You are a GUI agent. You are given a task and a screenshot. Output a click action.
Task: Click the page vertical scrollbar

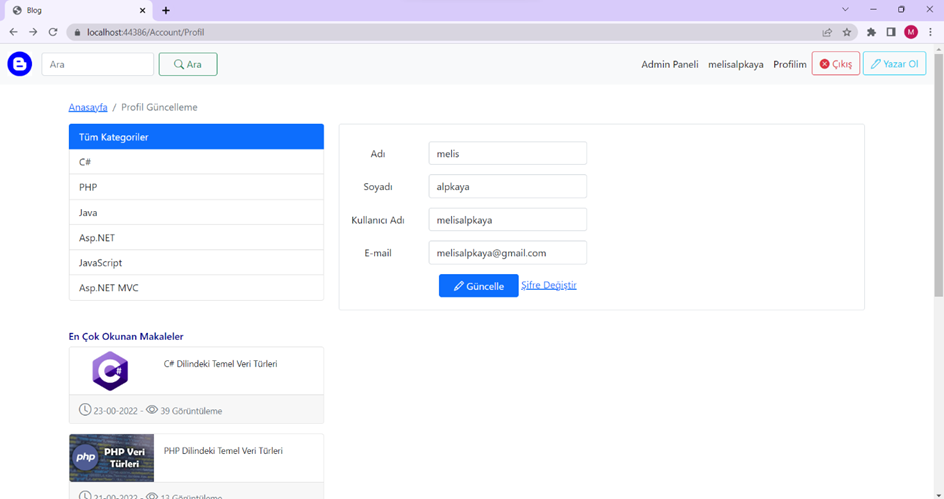pos(939,175)
